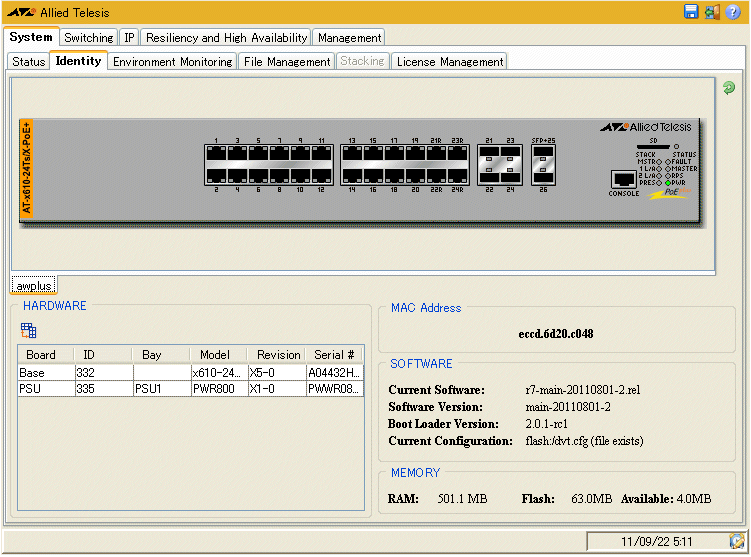Click the logout door icon
Image resolution: width=751 pixels, height=557 pixels.
click(x=712, y=11)
